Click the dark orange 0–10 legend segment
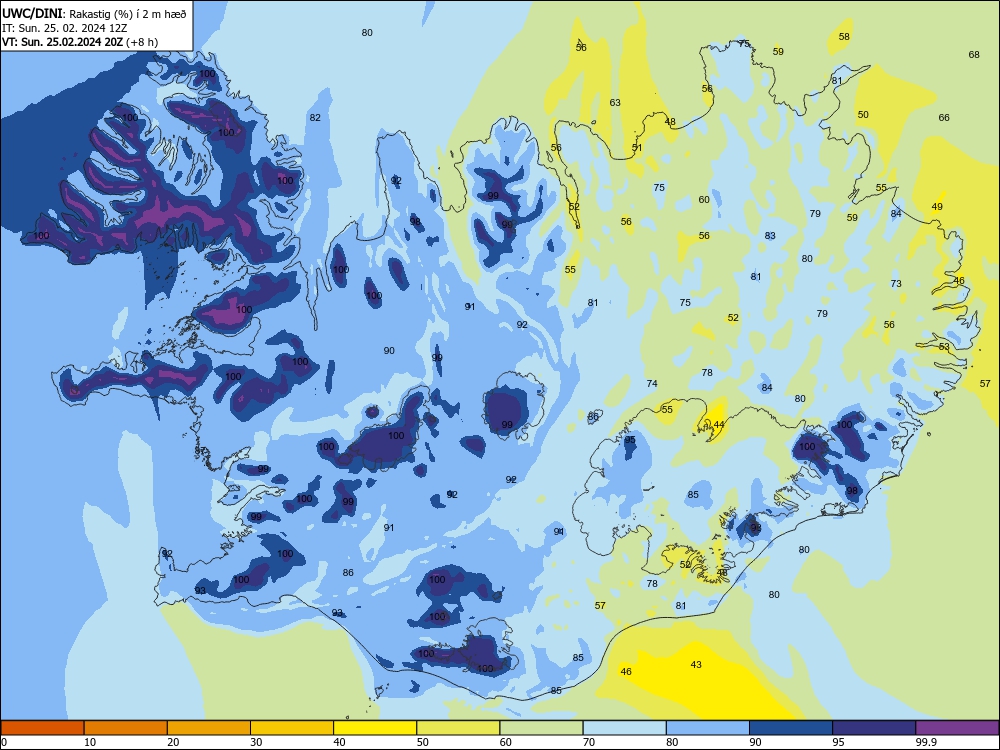The height and width of the screenshot is (750, 1000). tap(43, 728)
